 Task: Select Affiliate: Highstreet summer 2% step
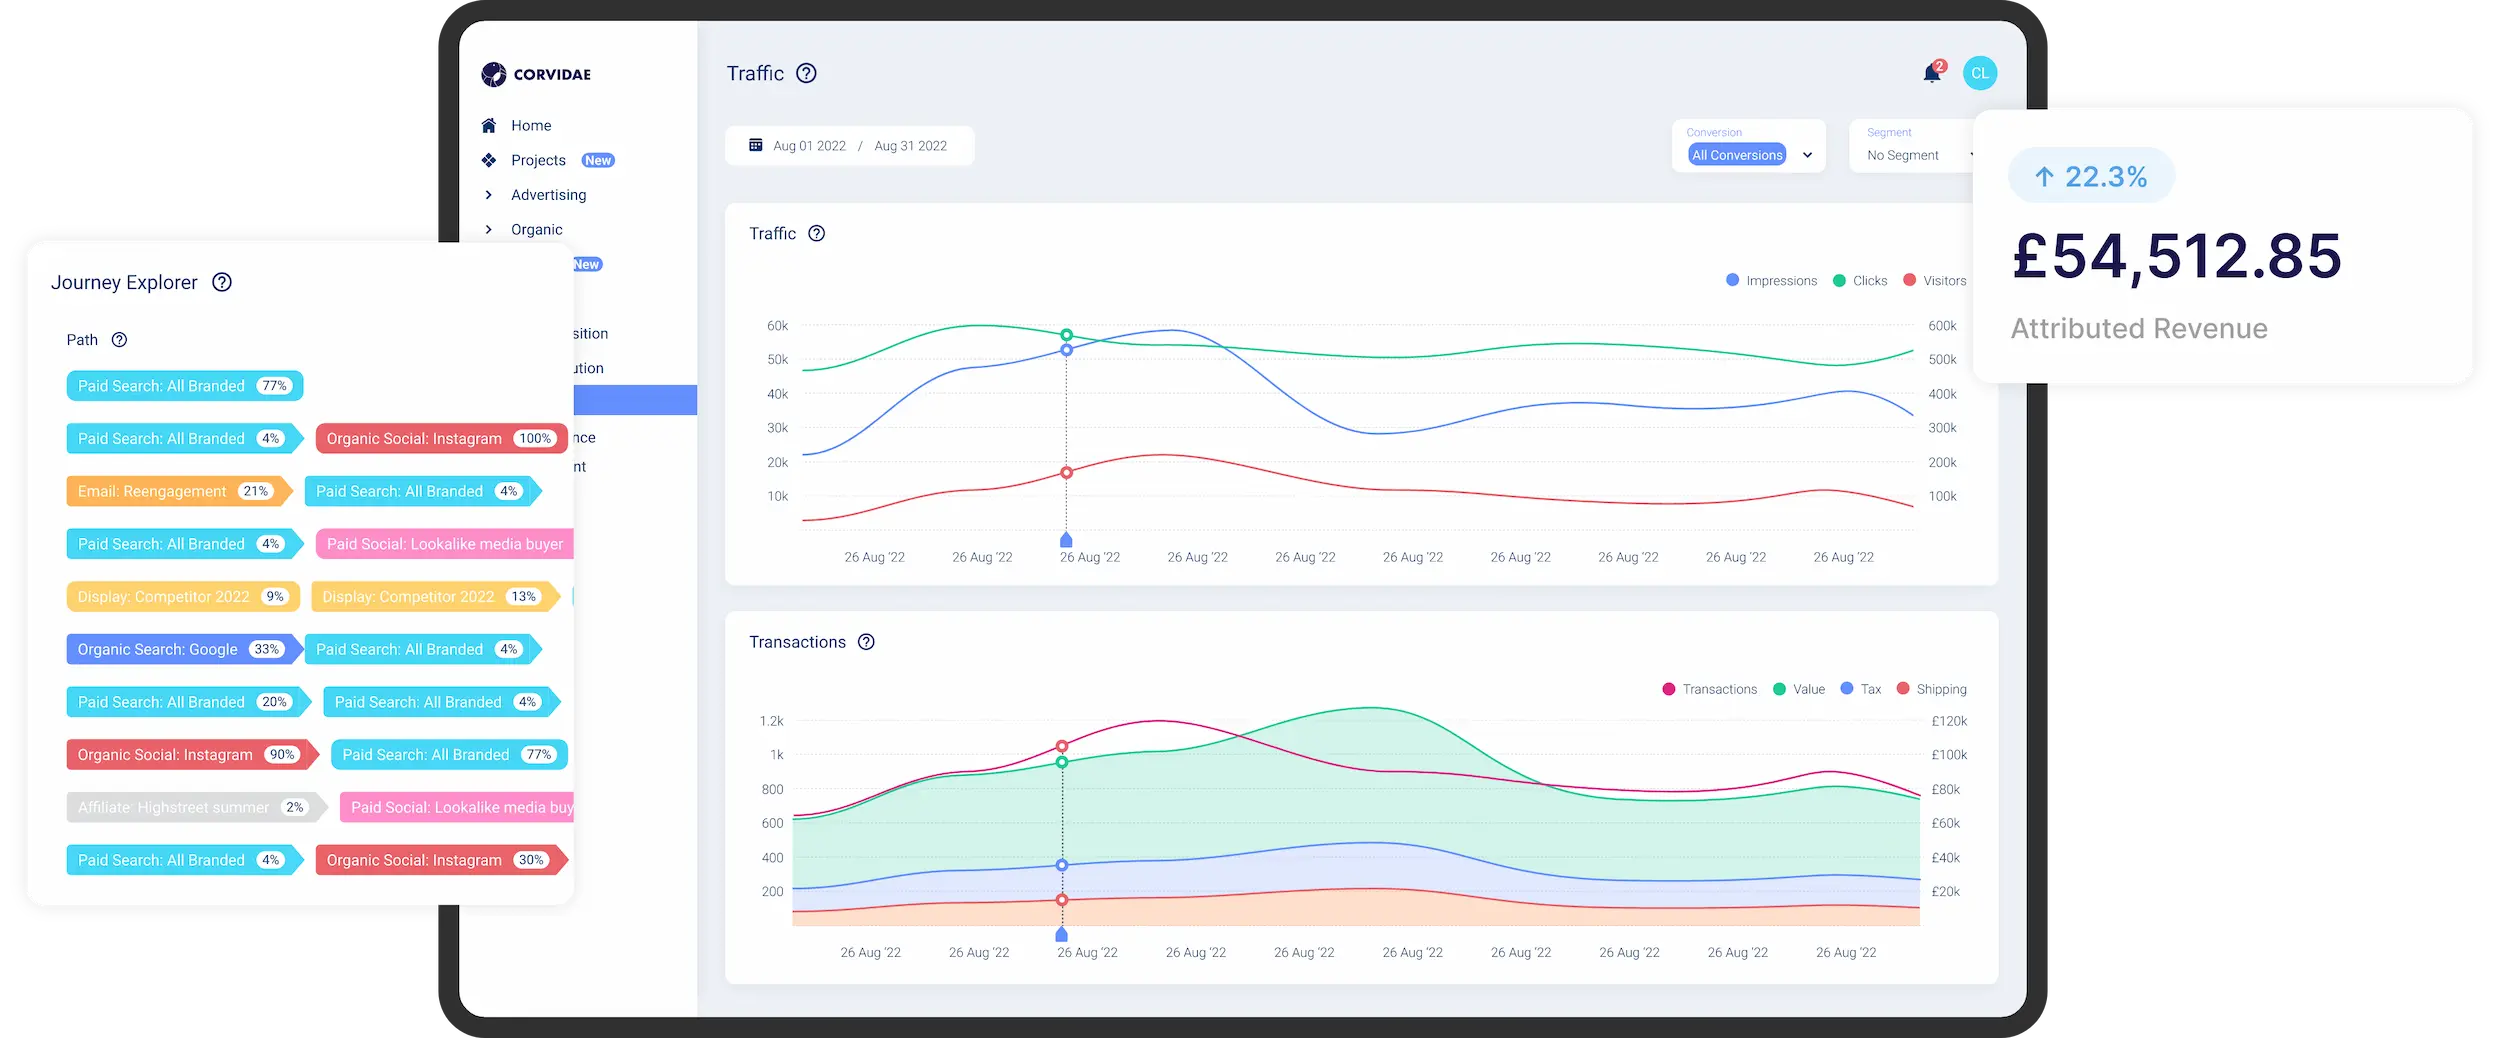[196, 807]
